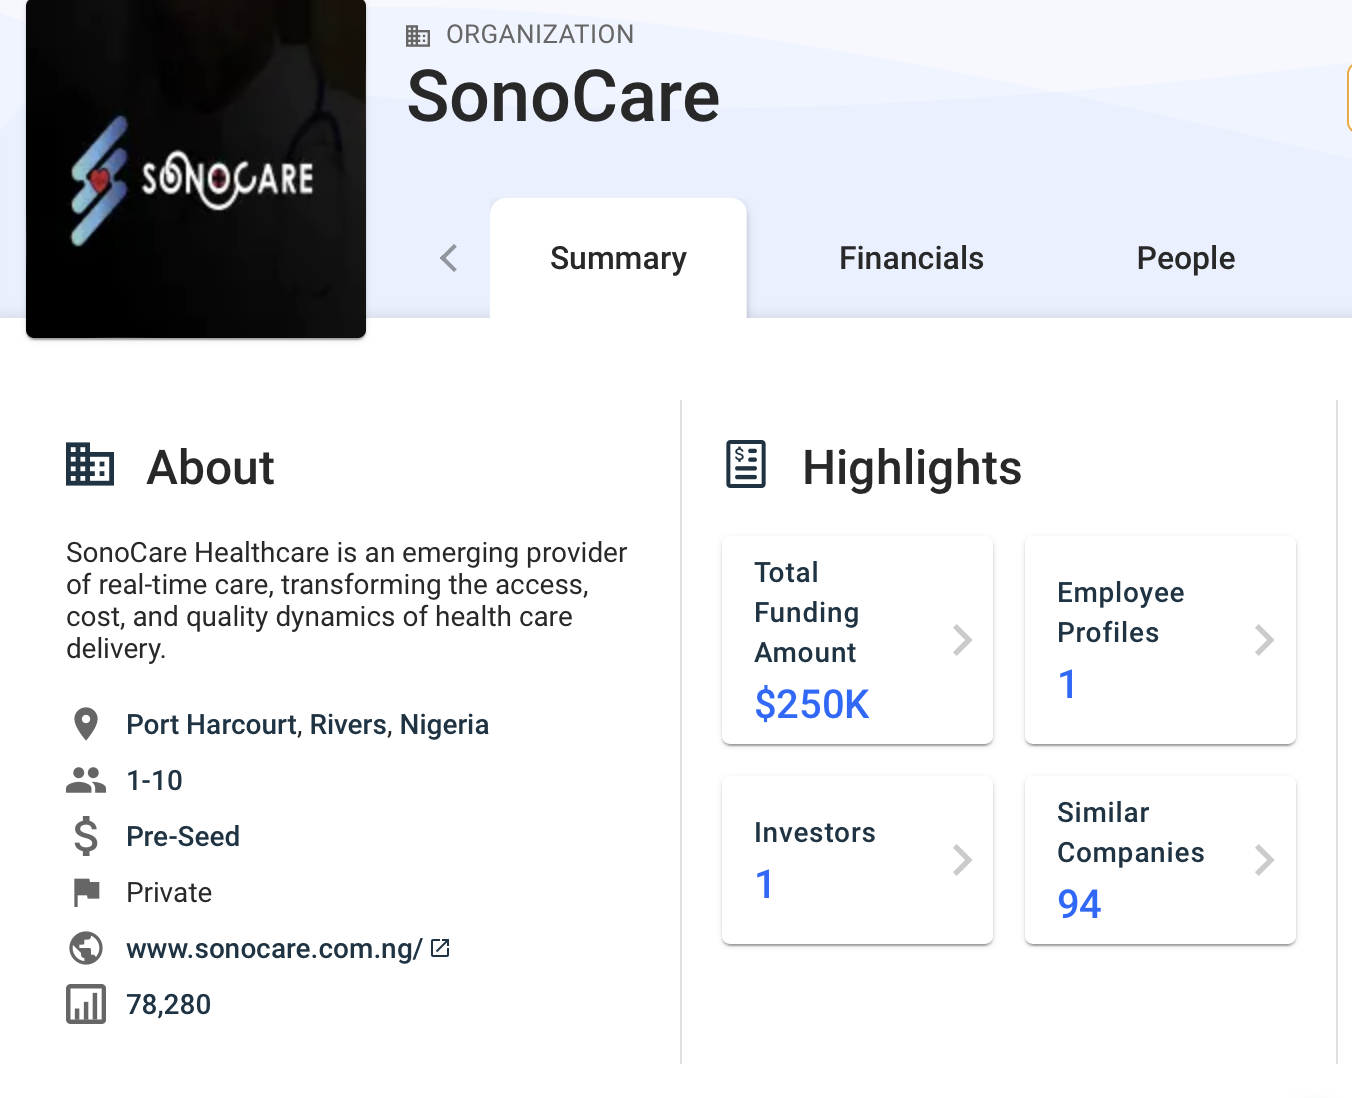
Task: Click the organization building icon above title
Action: [x=418, y=36]
